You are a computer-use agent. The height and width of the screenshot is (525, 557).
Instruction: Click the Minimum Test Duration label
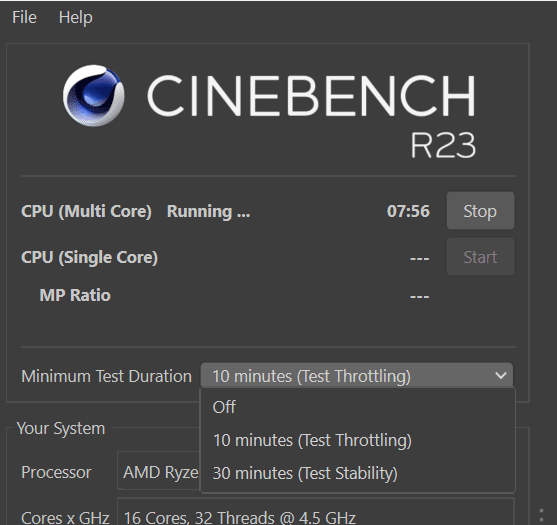107,376
